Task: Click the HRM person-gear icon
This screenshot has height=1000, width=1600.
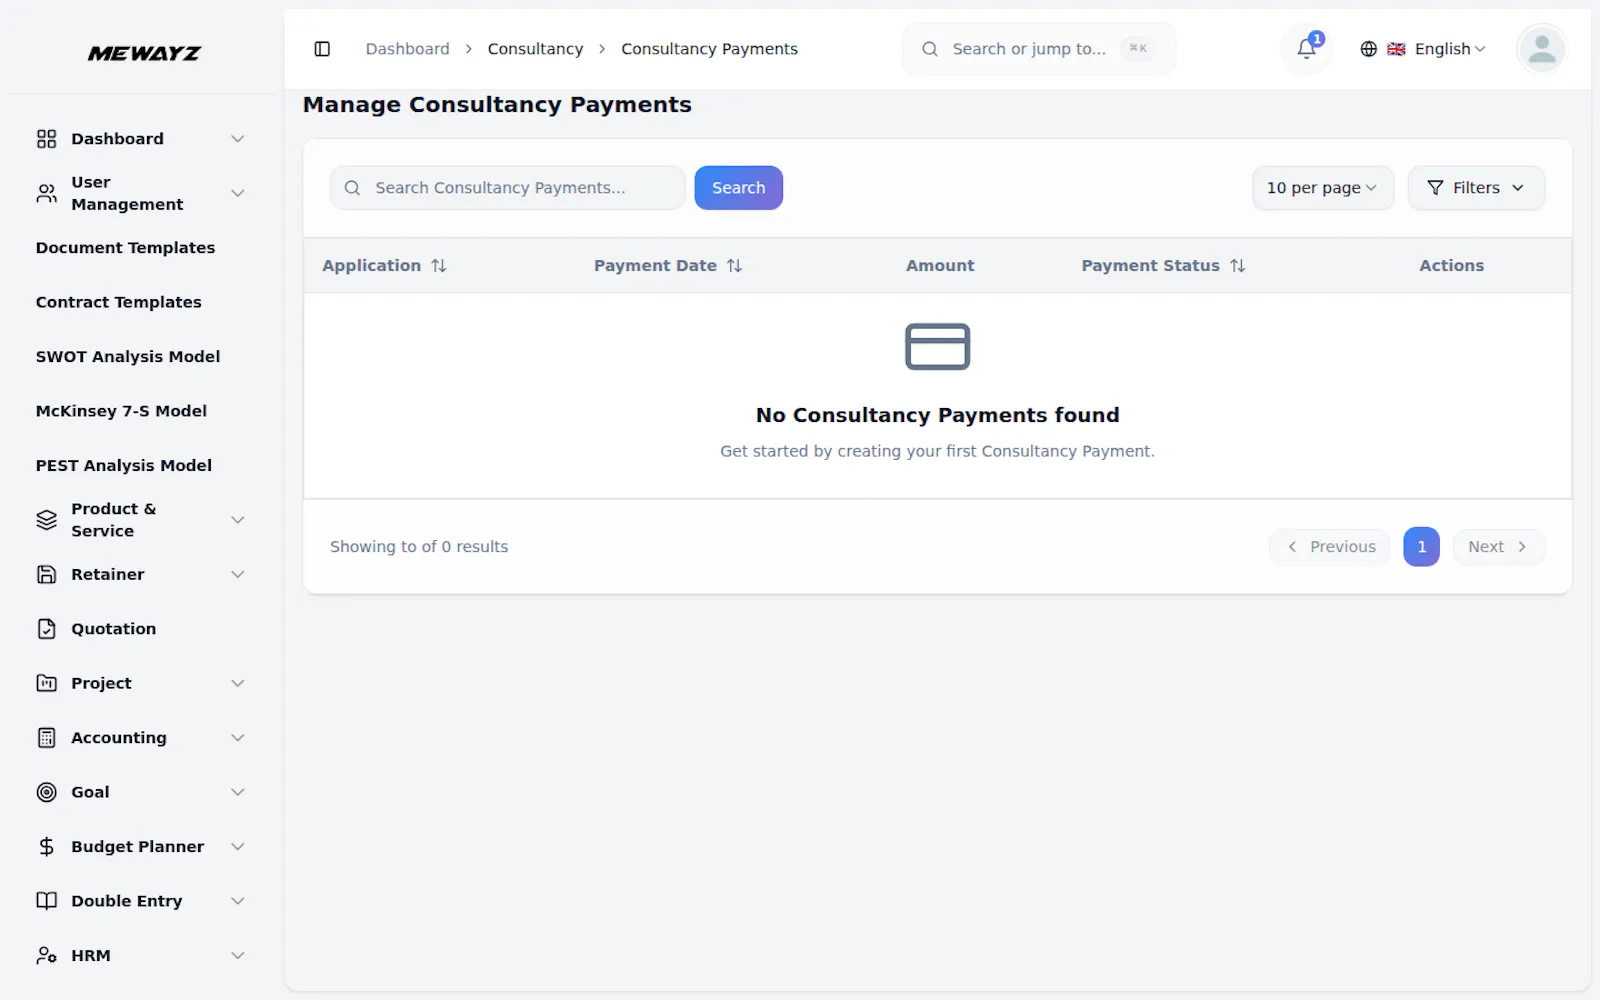Action: tap(47, 956)
